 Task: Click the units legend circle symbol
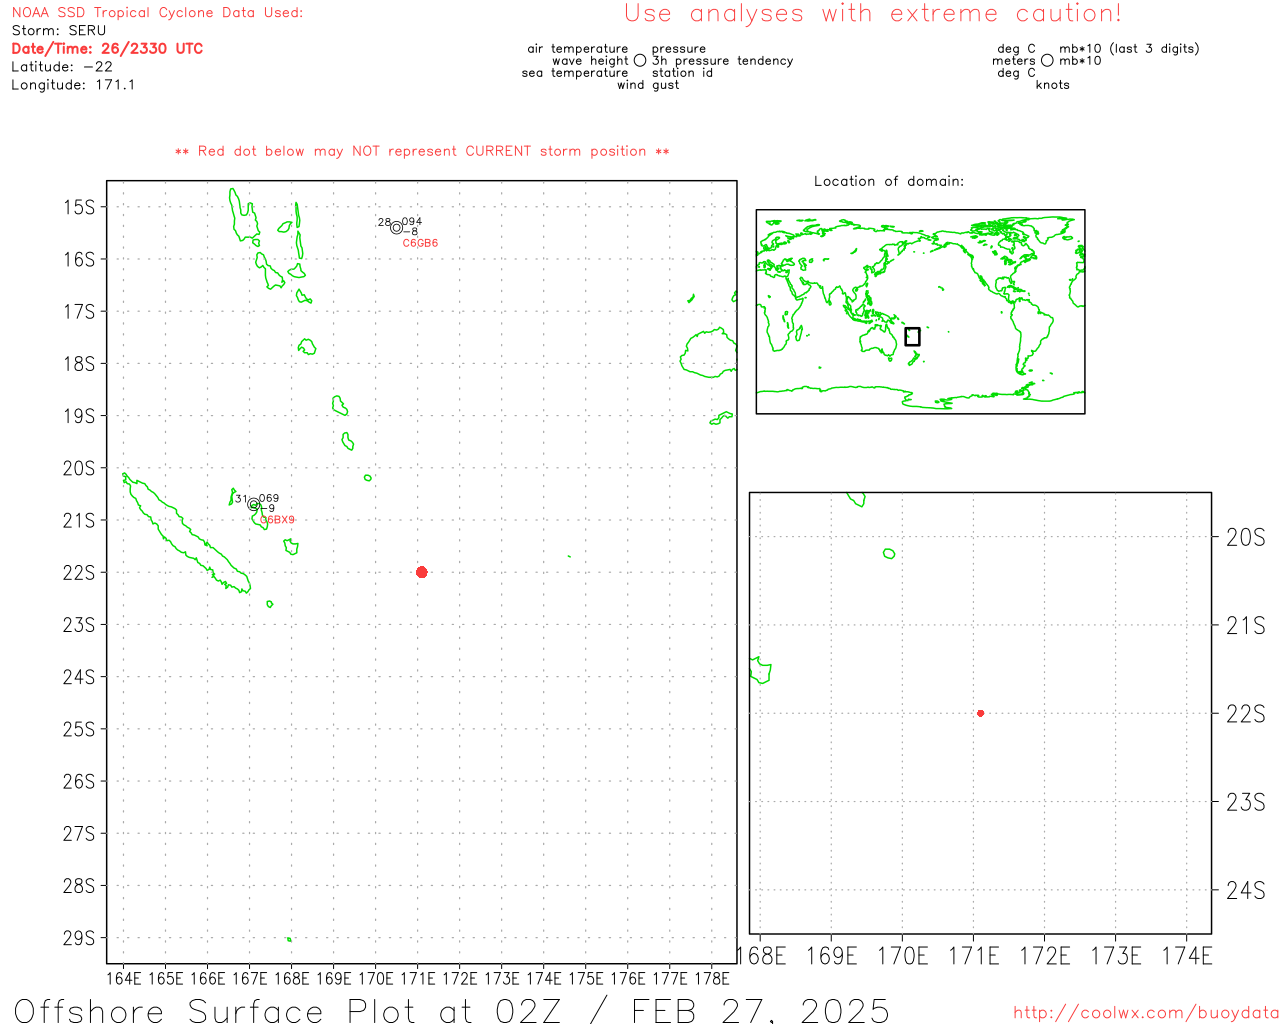point(1047,61)
